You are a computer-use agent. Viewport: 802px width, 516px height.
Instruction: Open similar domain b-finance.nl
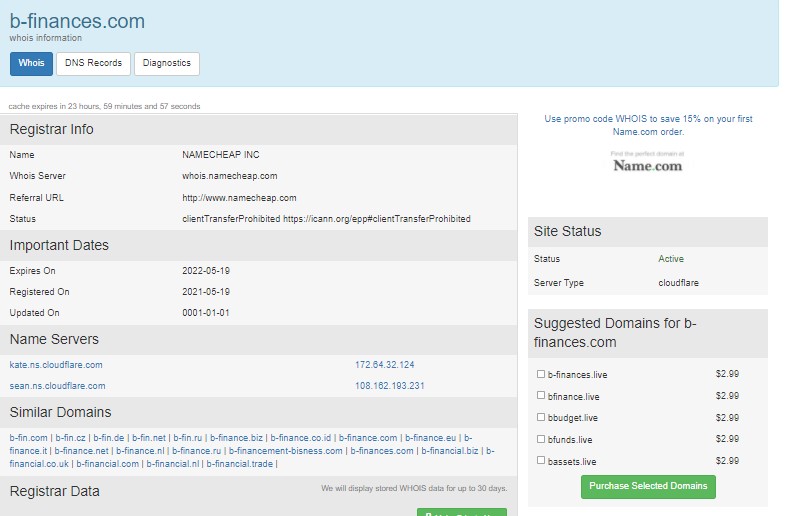pyautogui.click(x=140, y=451)
